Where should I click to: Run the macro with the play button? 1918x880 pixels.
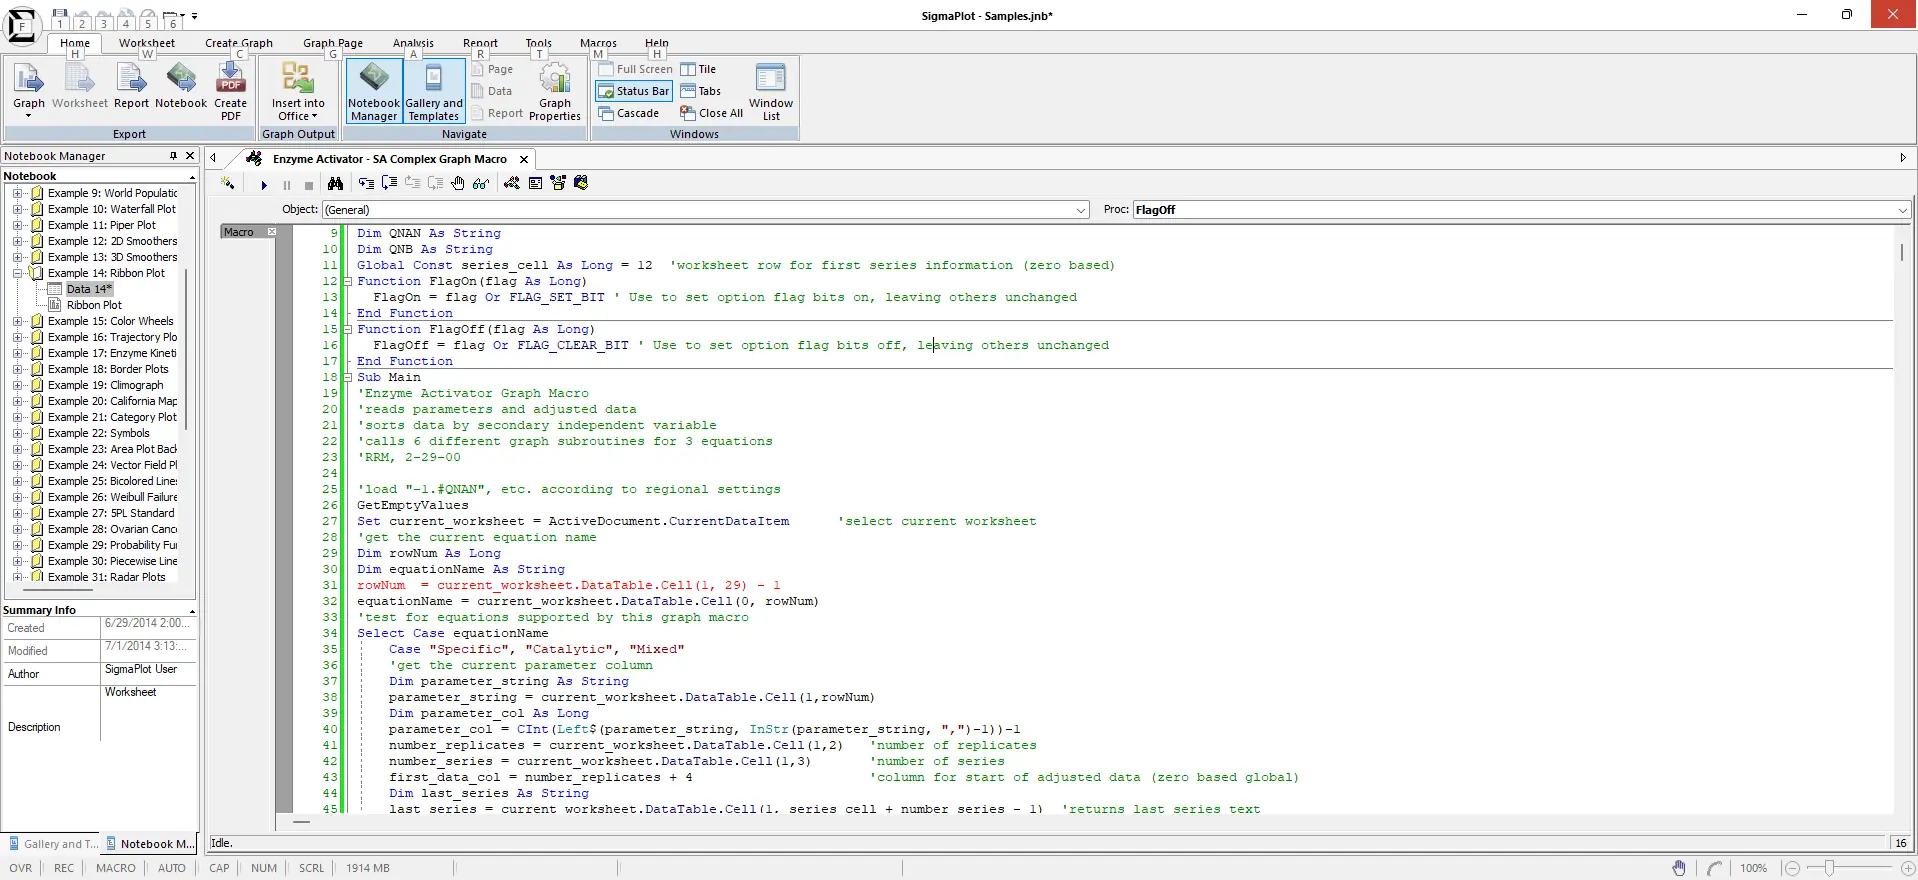[264, 185]
